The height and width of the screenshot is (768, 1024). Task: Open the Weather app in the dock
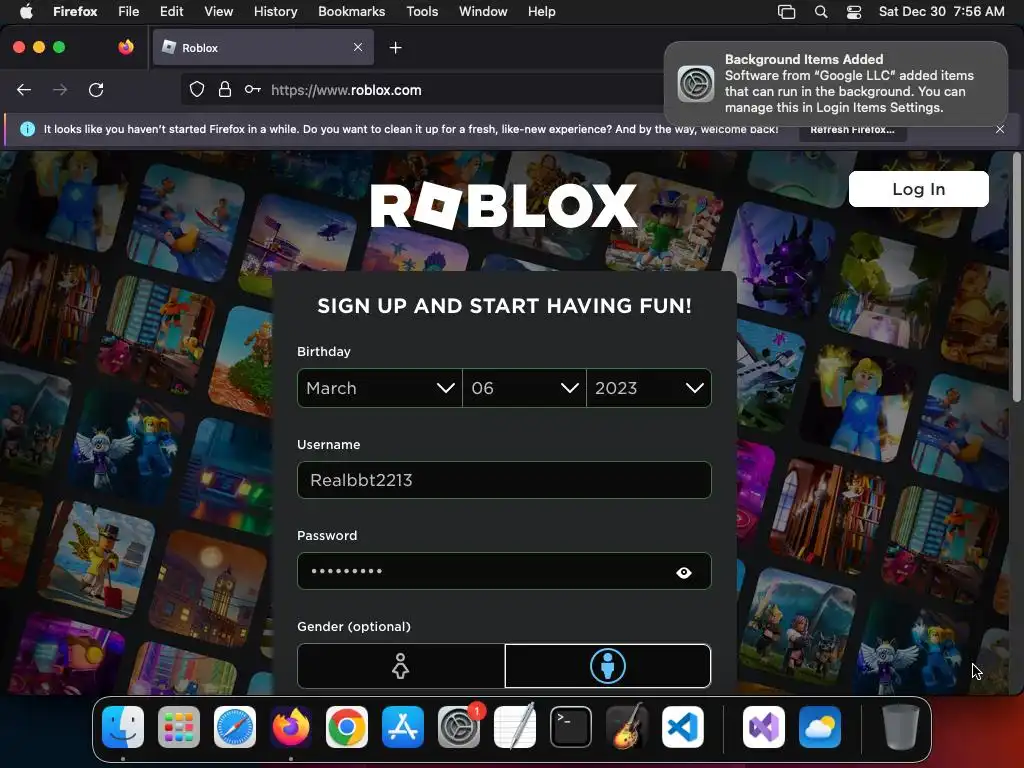coord(820,727)
